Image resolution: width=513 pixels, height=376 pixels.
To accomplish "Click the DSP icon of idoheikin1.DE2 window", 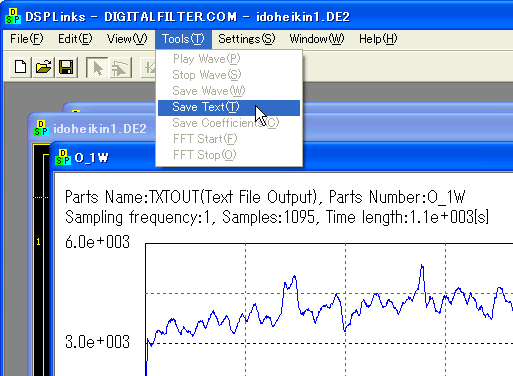I will click(x=41, y=128).
